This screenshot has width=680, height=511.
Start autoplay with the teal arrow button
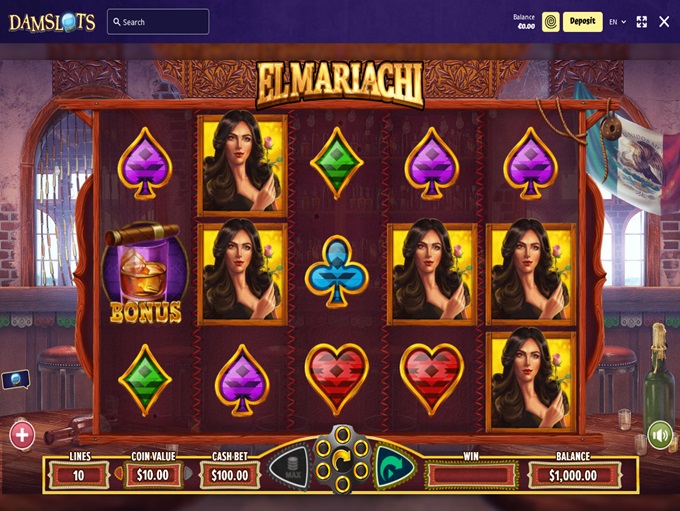(393, 467)
